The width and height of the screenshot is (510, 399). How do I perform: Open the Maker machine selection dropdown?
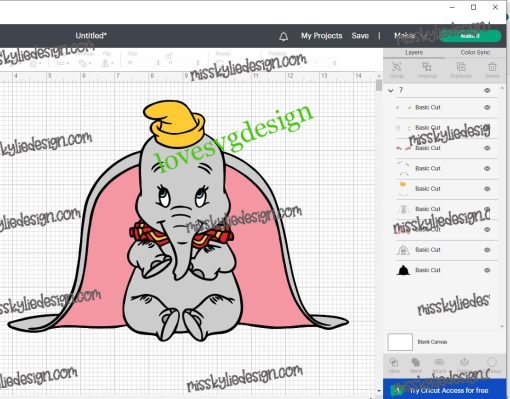point(410,36)
